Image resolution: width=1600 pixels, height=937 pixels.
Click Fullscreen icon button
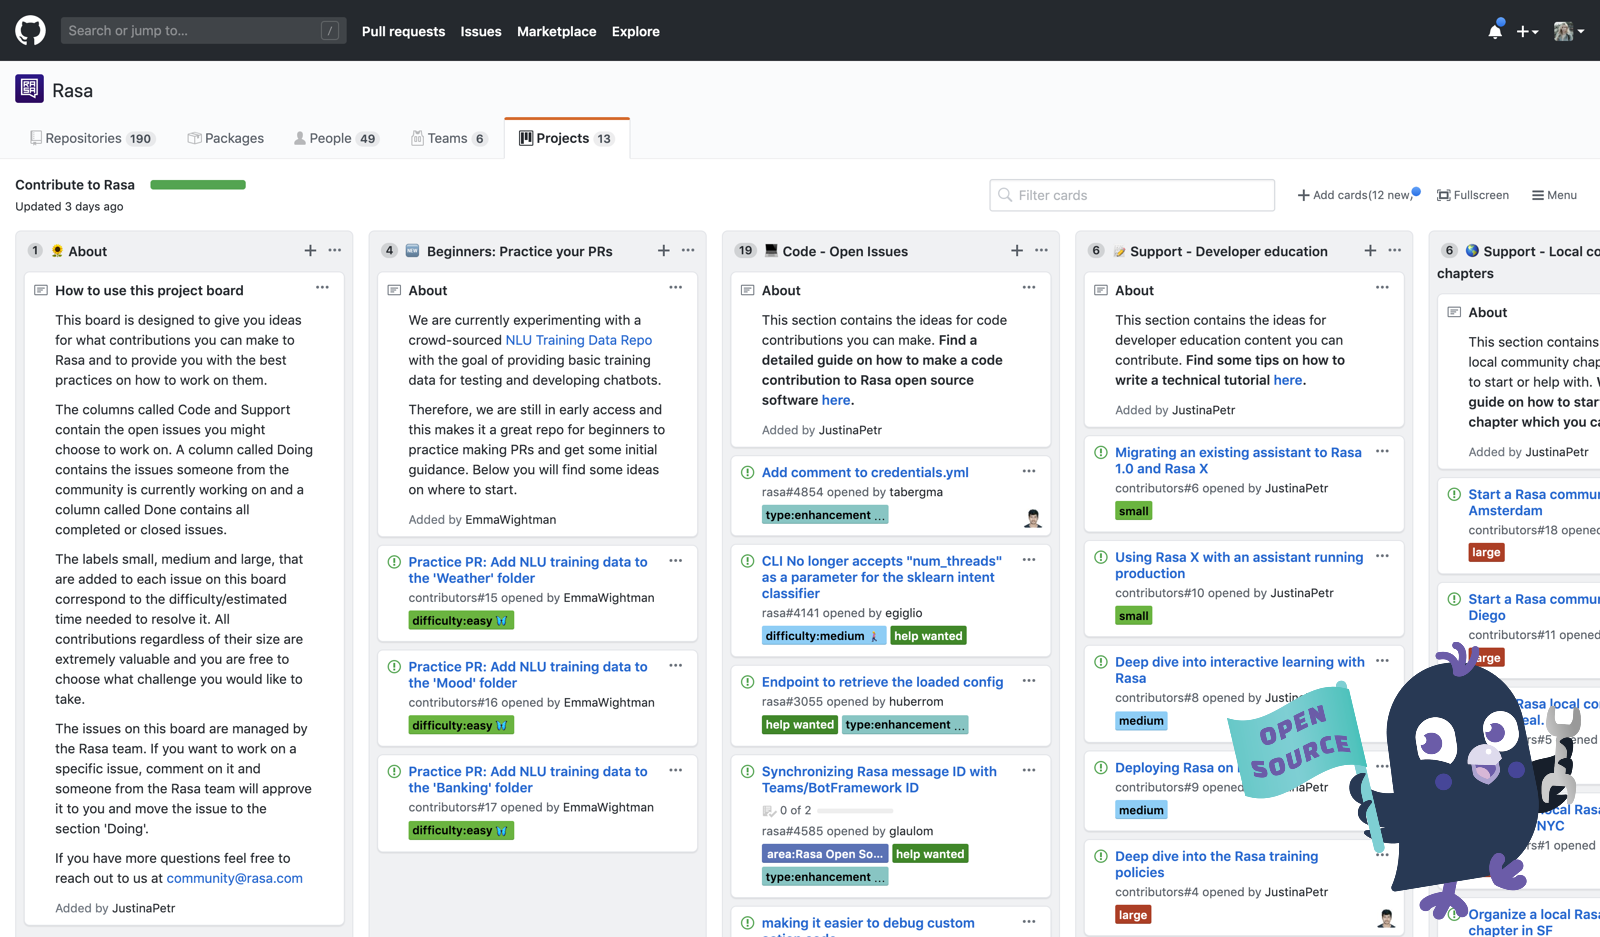point(1473,195)
